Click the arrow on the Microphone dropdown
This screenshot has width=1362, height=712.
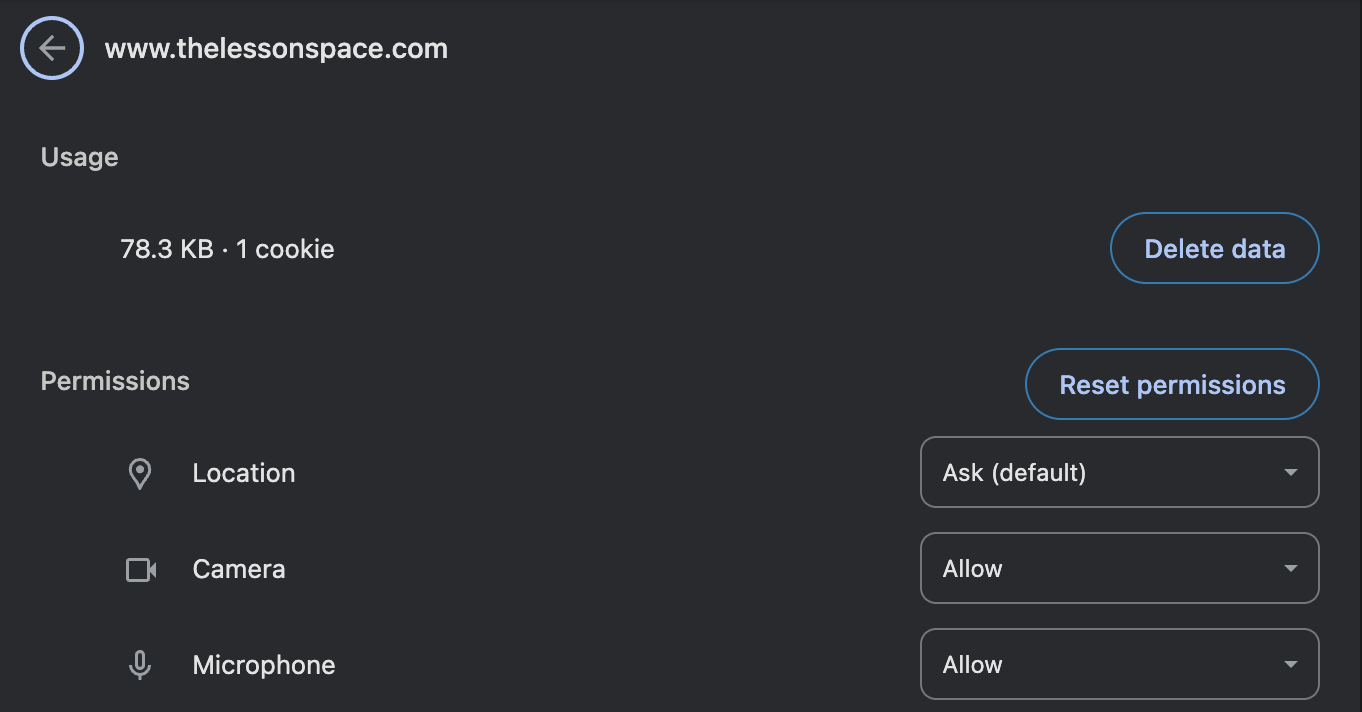pyautogui.click(x=1290, y=664)
